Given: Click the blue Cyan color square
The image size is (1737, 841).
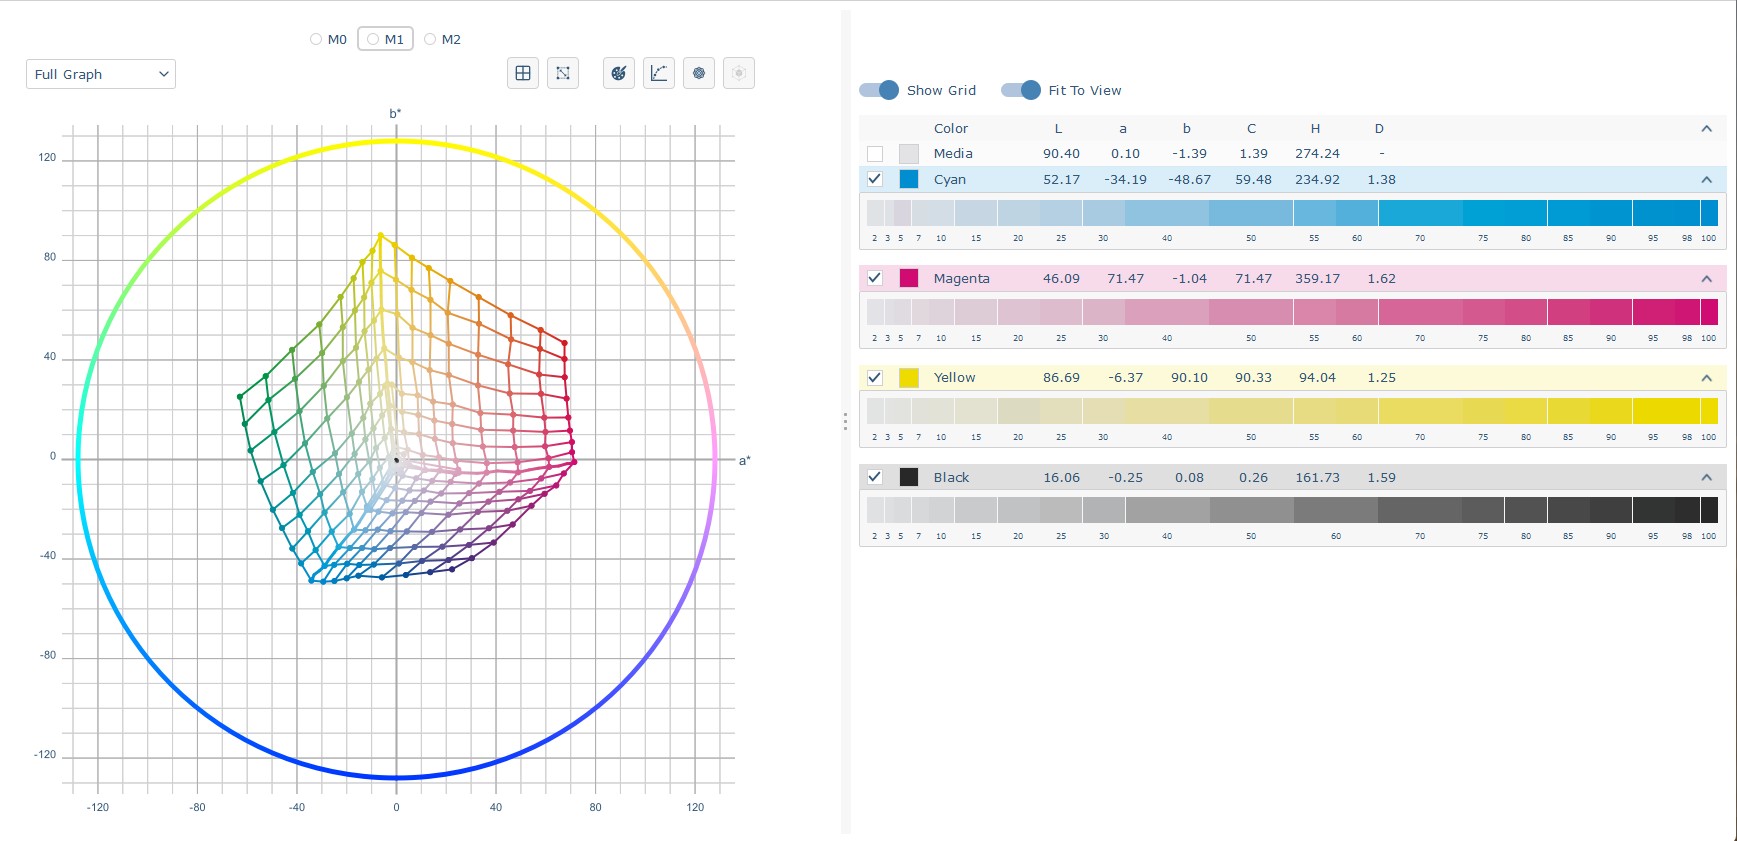Looking at the screenshot, I should [x=909, y=179].
